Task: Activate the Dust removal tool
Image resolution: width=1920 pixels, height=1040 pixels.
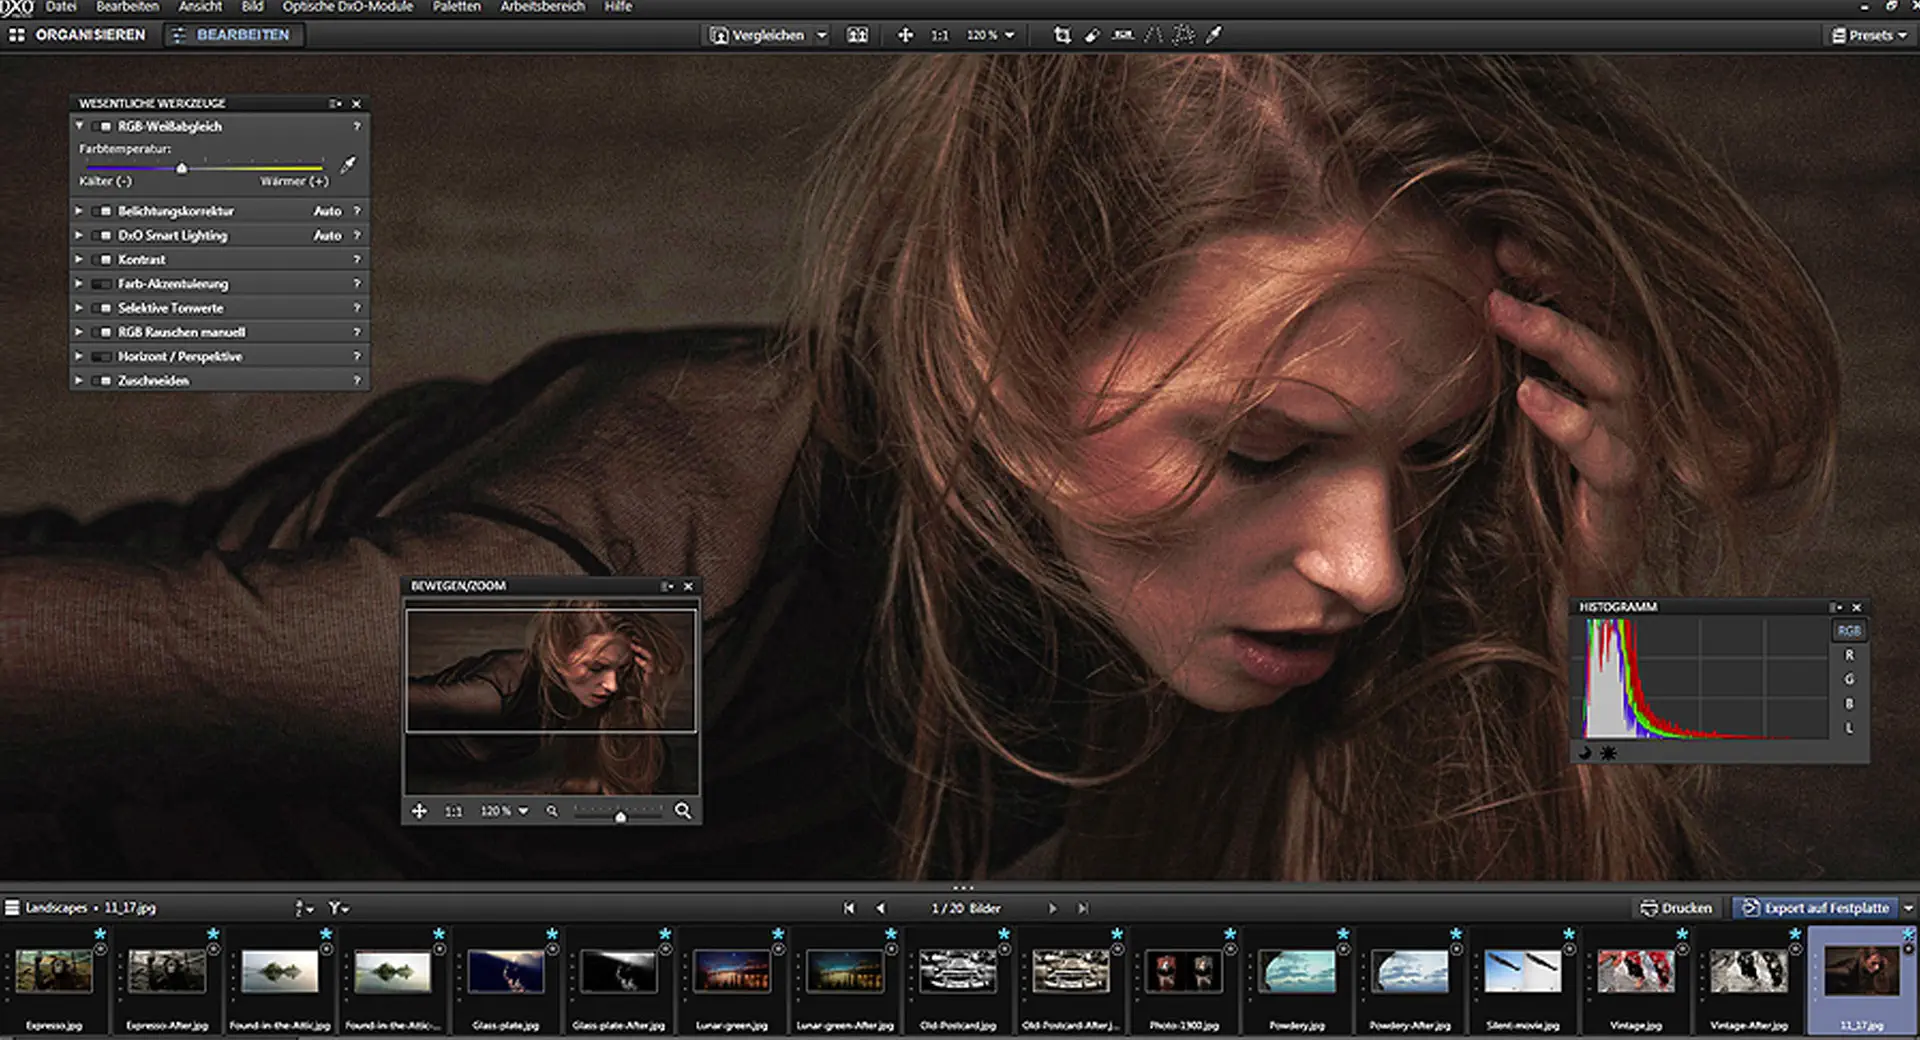Action: [1092, 35]
